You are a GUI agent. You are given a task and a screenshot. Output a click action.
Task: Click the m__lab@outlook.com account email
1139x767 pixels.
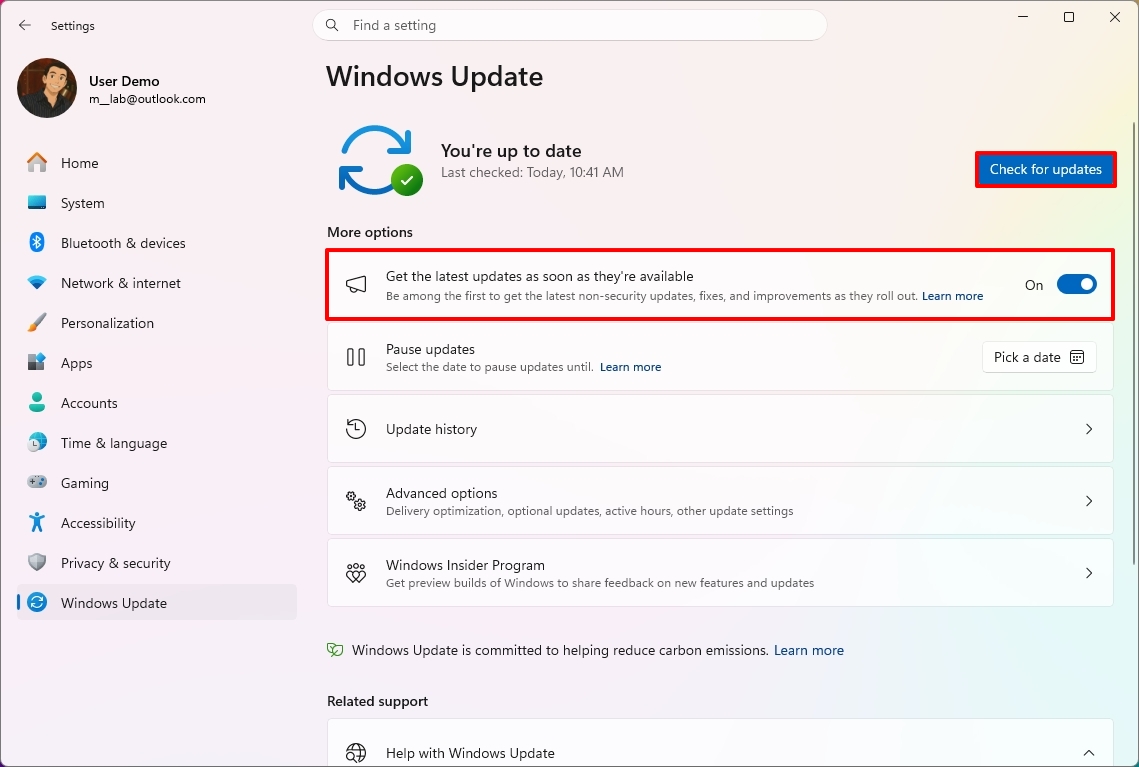pyautogui.click(x=147, y=99)
